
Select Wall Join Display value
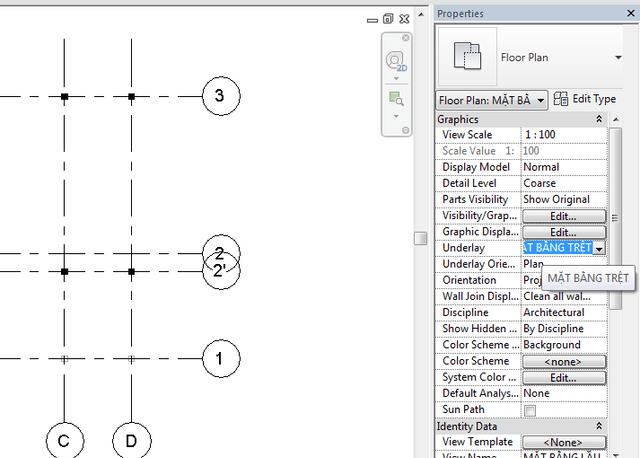point(564,296)
